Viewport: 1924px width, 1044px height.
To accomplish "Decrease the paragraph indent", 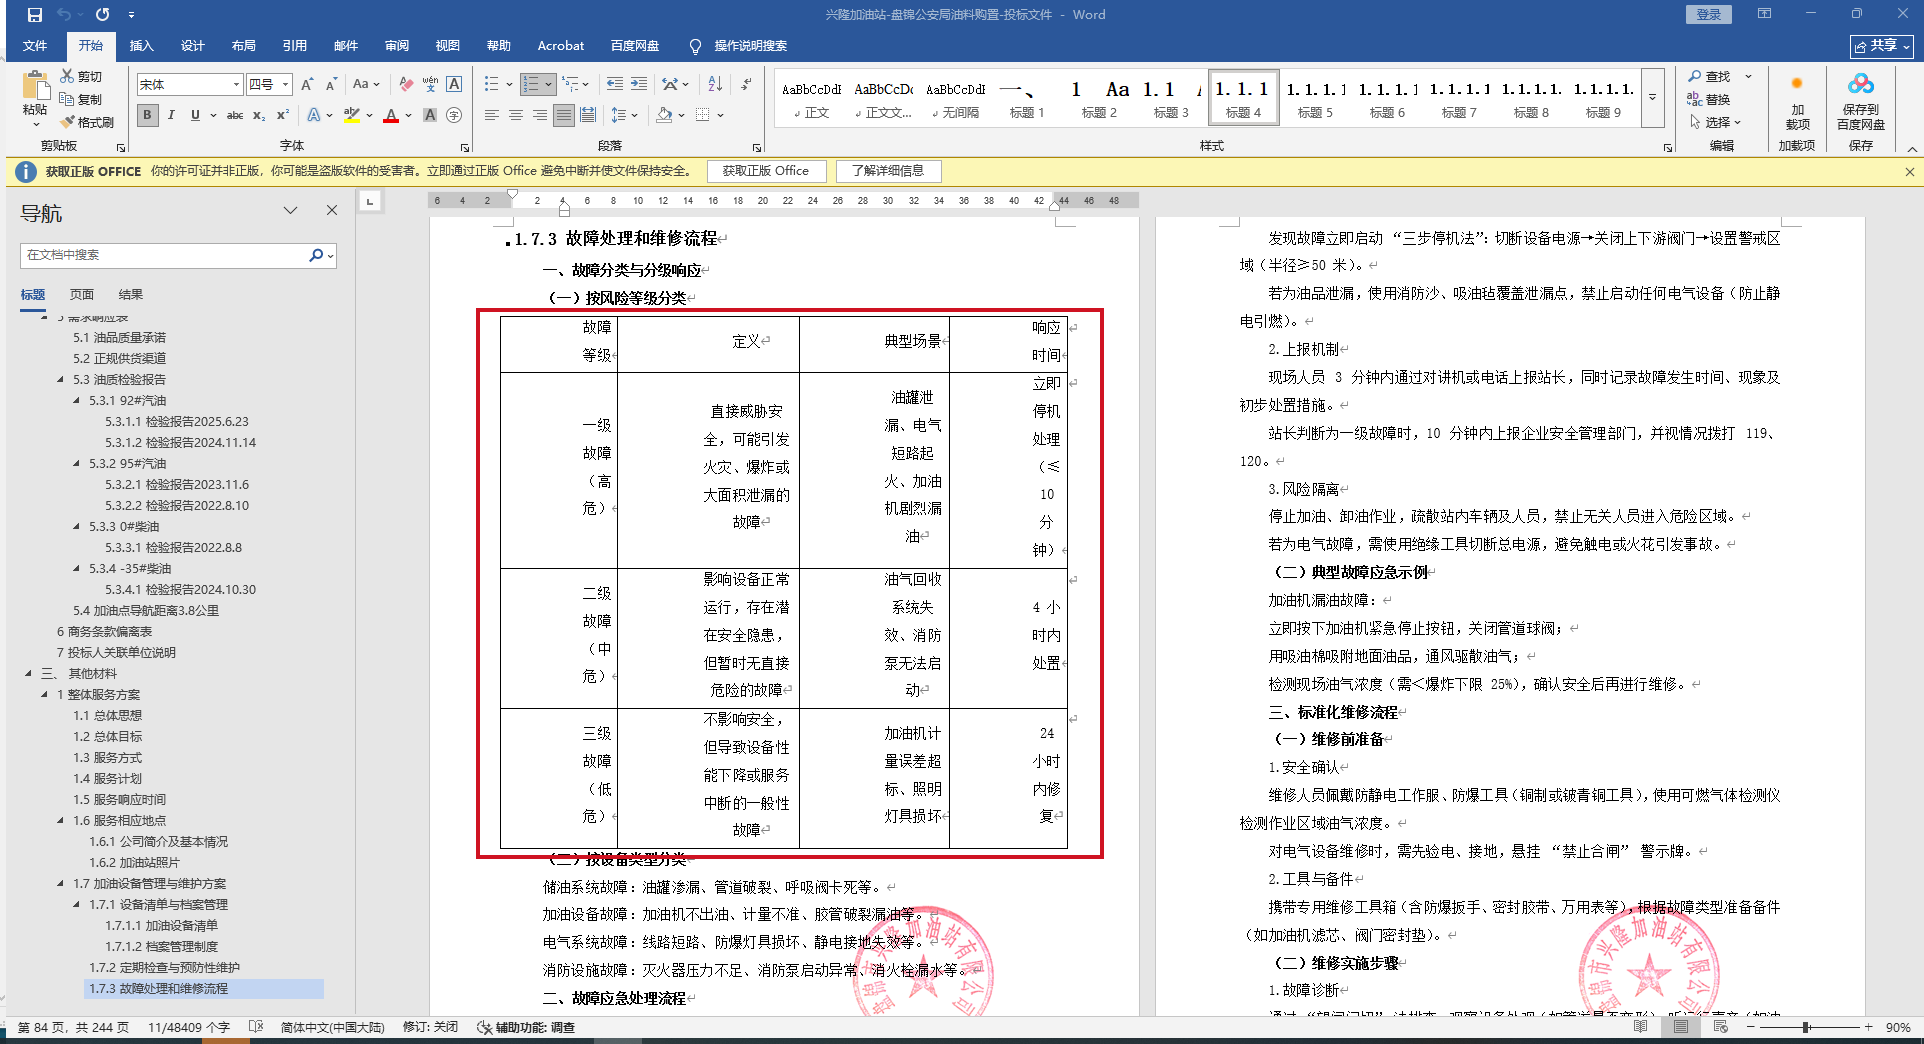I will [x=615, y=84].
